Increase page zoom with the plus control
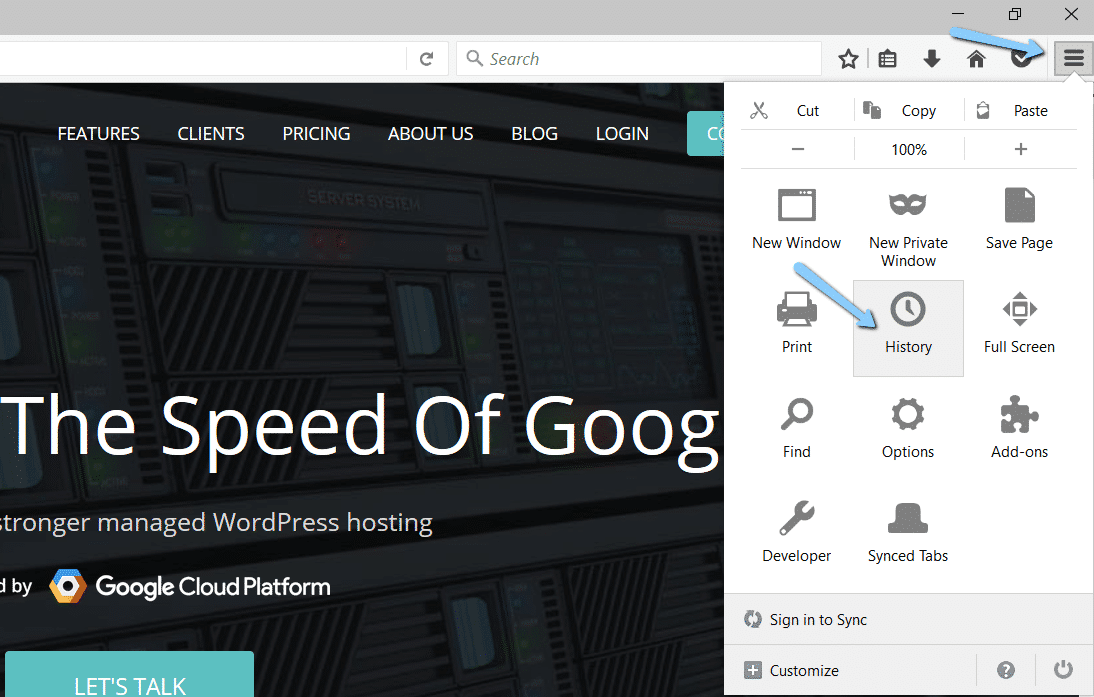Viewport: 1094px width, 697px height. [1020, 148]
